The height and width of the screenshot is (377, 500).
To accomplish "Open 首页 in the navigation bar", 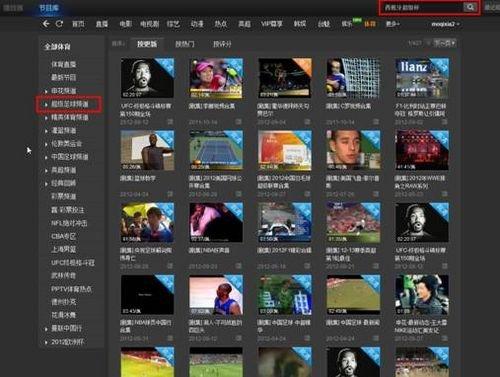I will coord(78,24).
